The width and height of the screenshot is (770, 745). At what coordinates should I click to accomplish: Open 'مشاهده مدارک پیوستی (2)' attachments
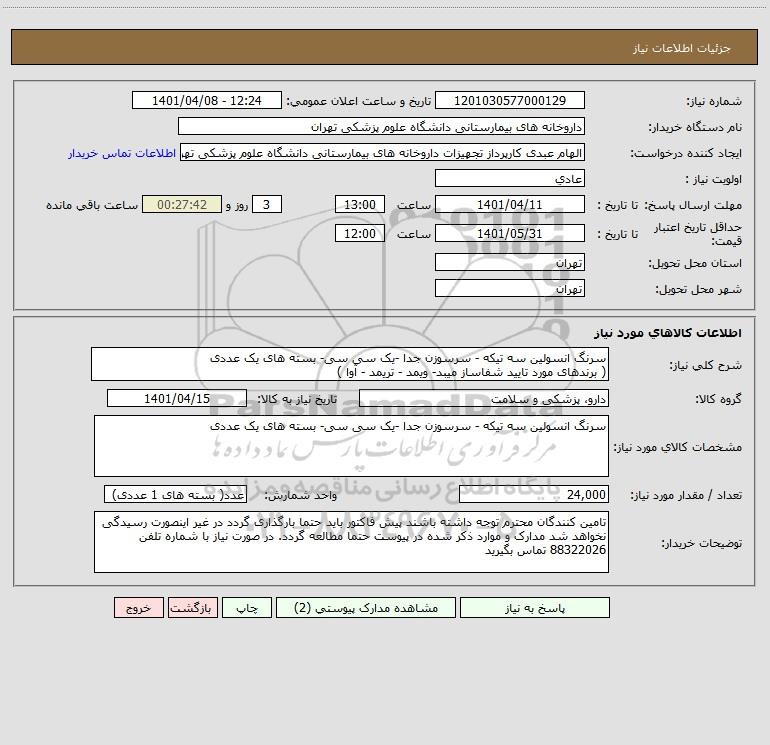[366, 608]
